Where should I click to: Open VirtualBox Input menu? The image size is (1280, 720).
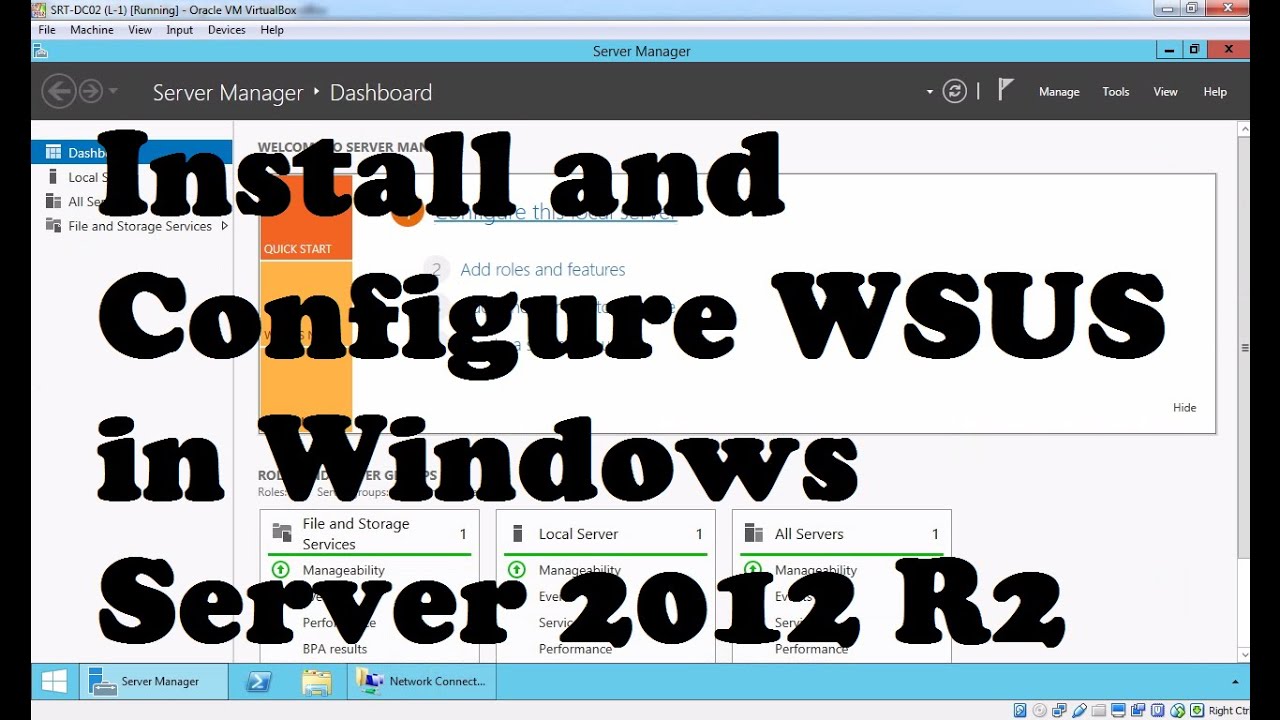click(x=180, y=30)
